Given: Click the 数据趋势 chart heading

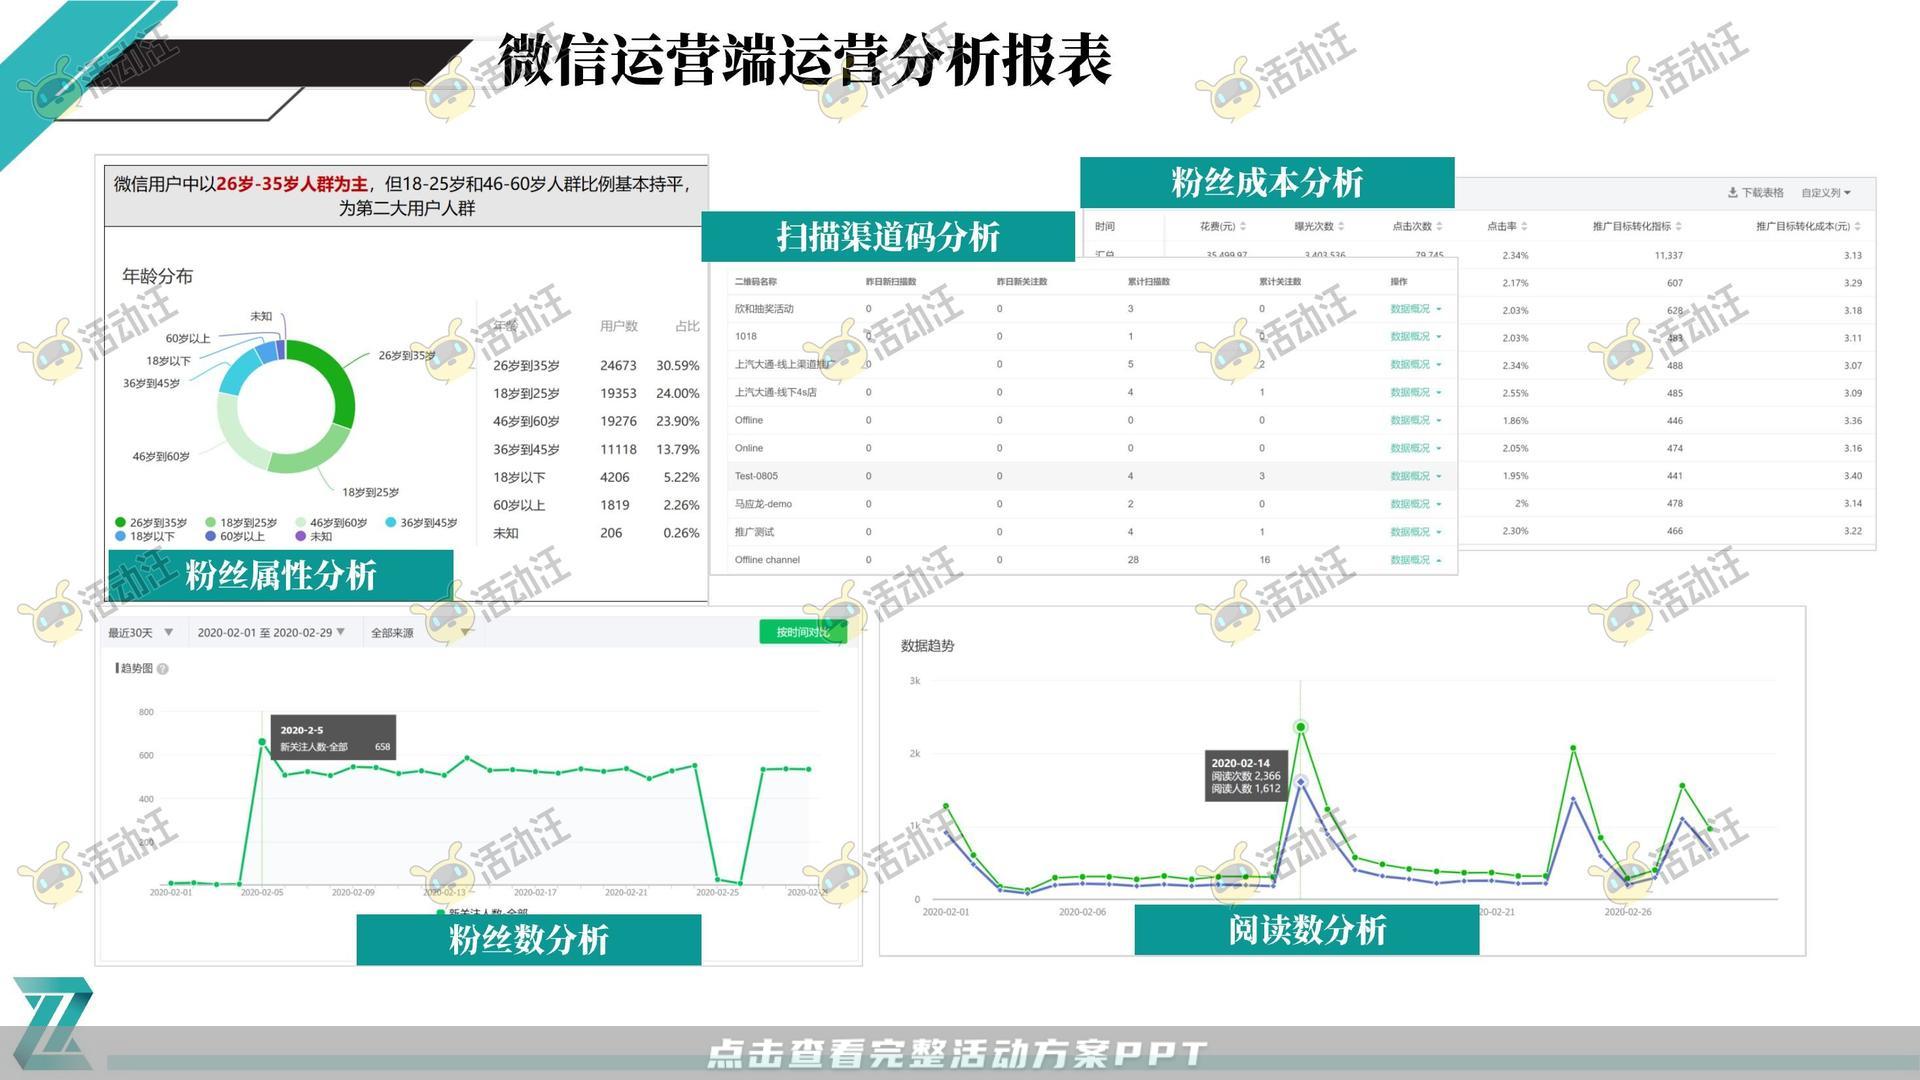Looking at the screenshot, I should tap(927, 646).
